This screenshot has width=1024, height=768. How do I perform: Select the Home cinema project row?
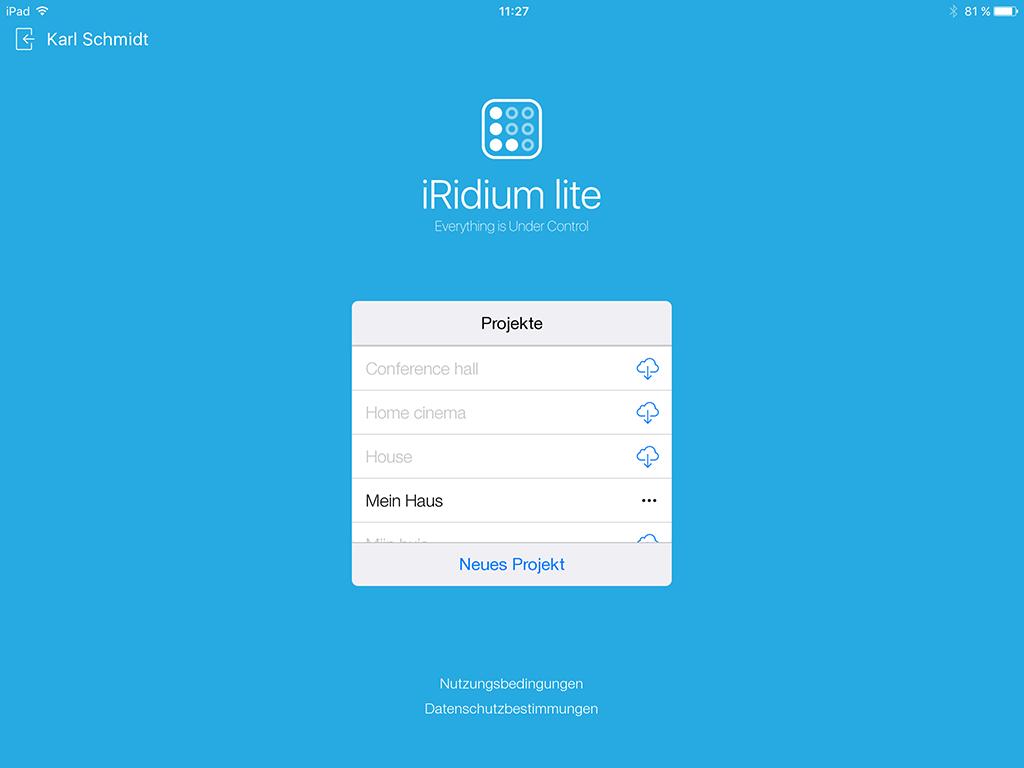pyautogui.click(x=511, y=413)
